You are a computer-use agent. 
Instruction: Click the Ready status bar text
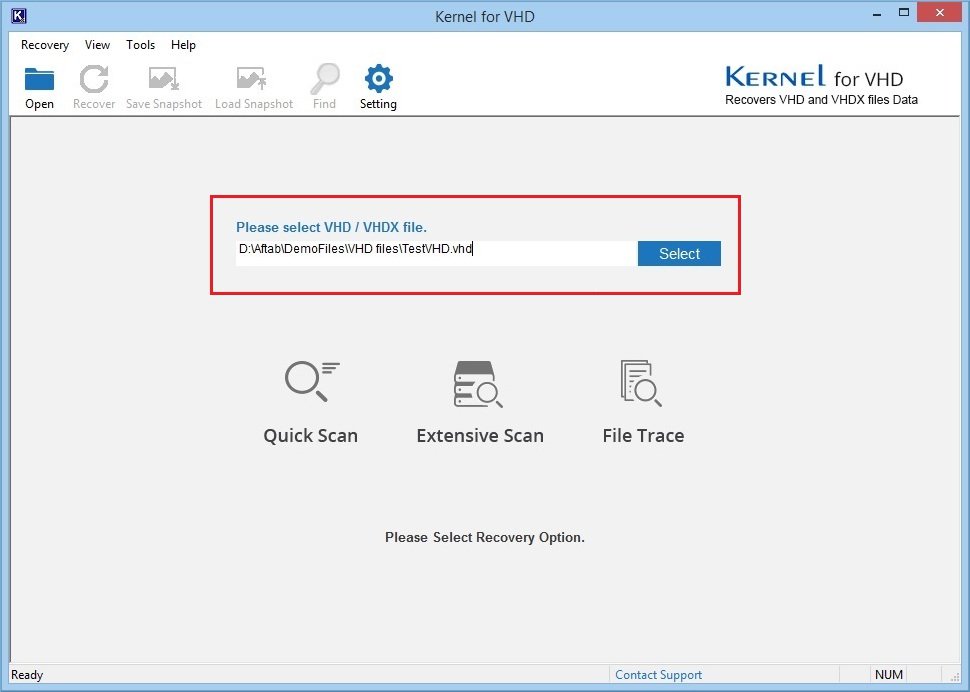point(27,675)
